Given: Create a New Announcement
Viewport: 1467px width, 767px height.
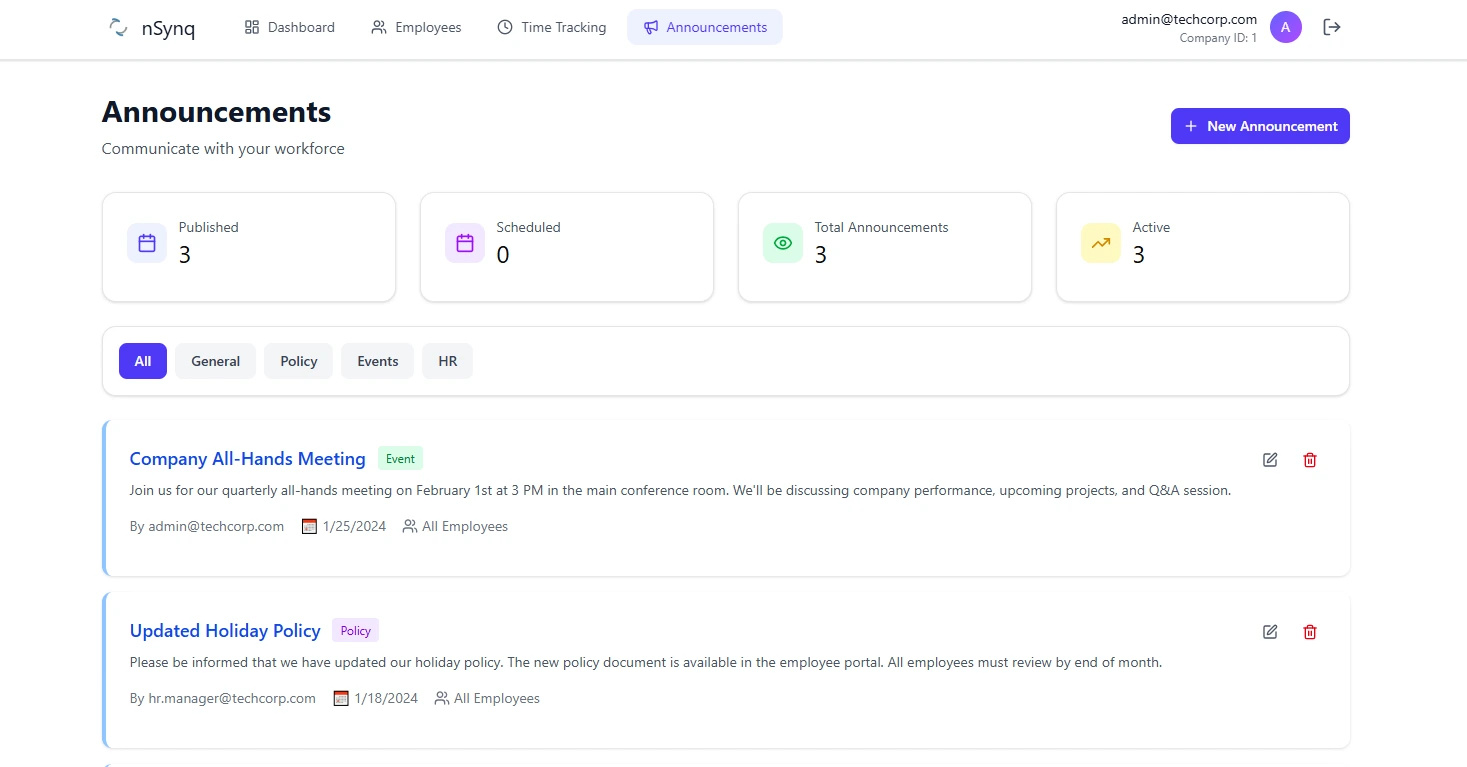Looking at the screenshot, I should point(1260,126).
